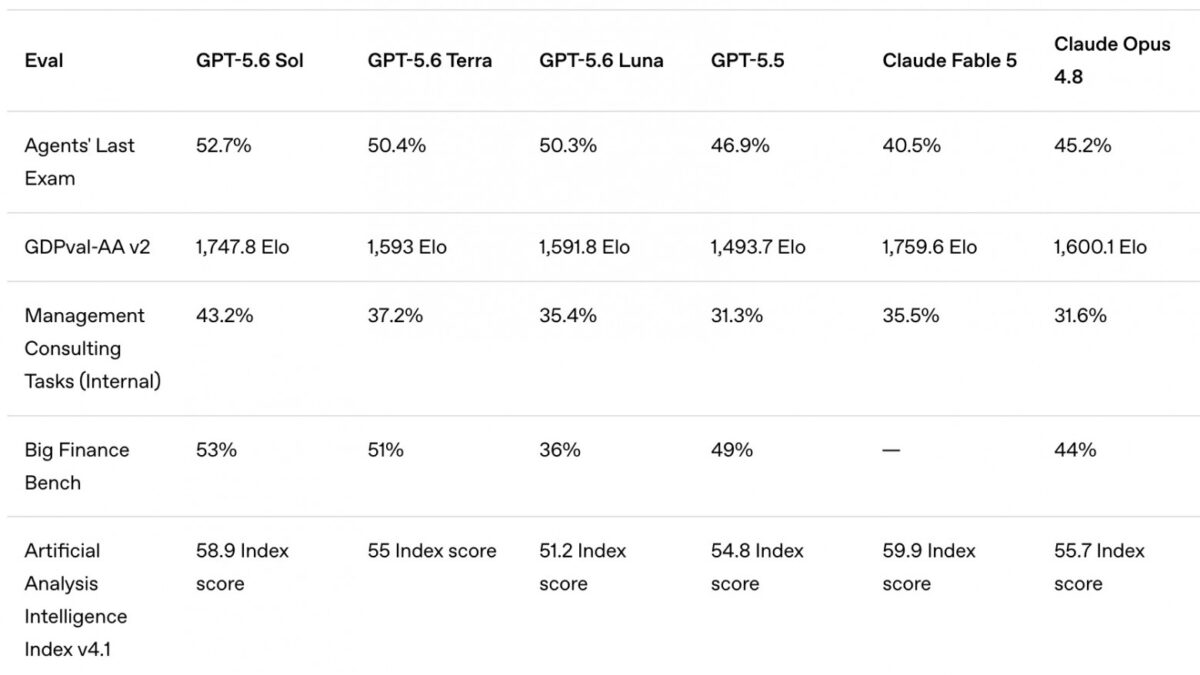Select the GPT-5.6 Terra column header
1200x675 pixels.
coord(430,60)
